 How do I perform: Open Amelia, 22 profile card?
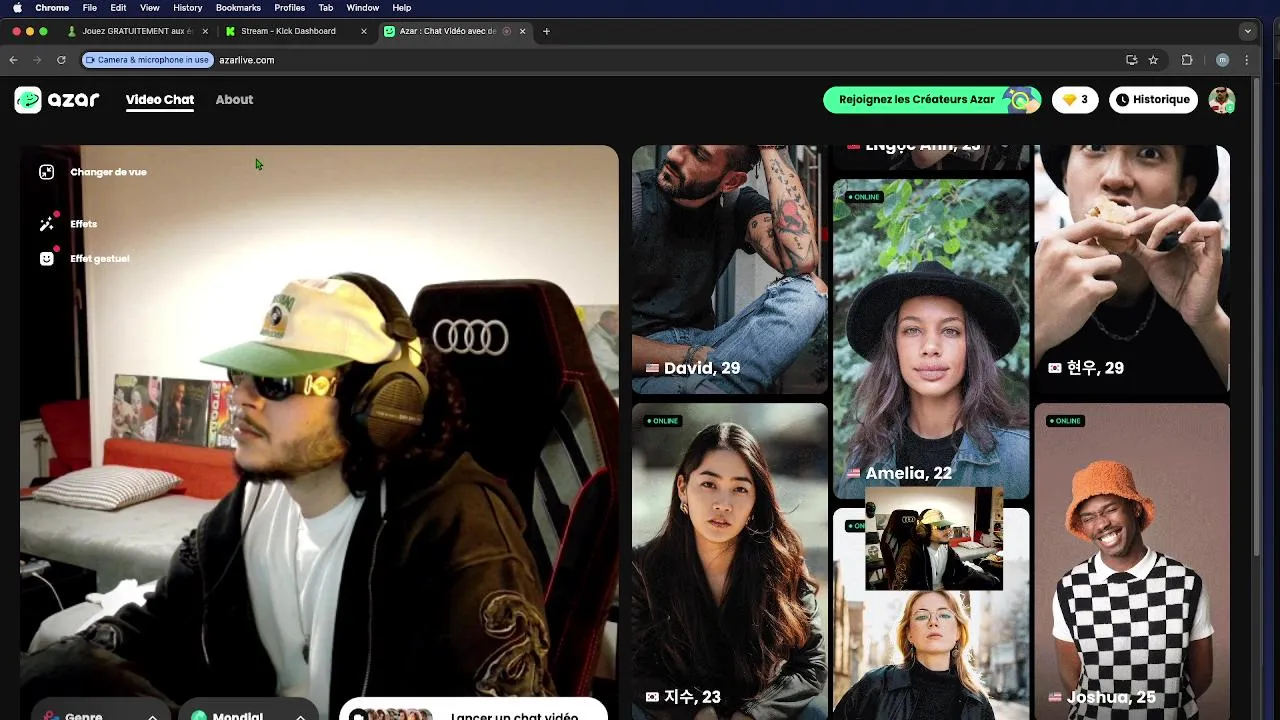pyautogui.click(x=931, y=338)
